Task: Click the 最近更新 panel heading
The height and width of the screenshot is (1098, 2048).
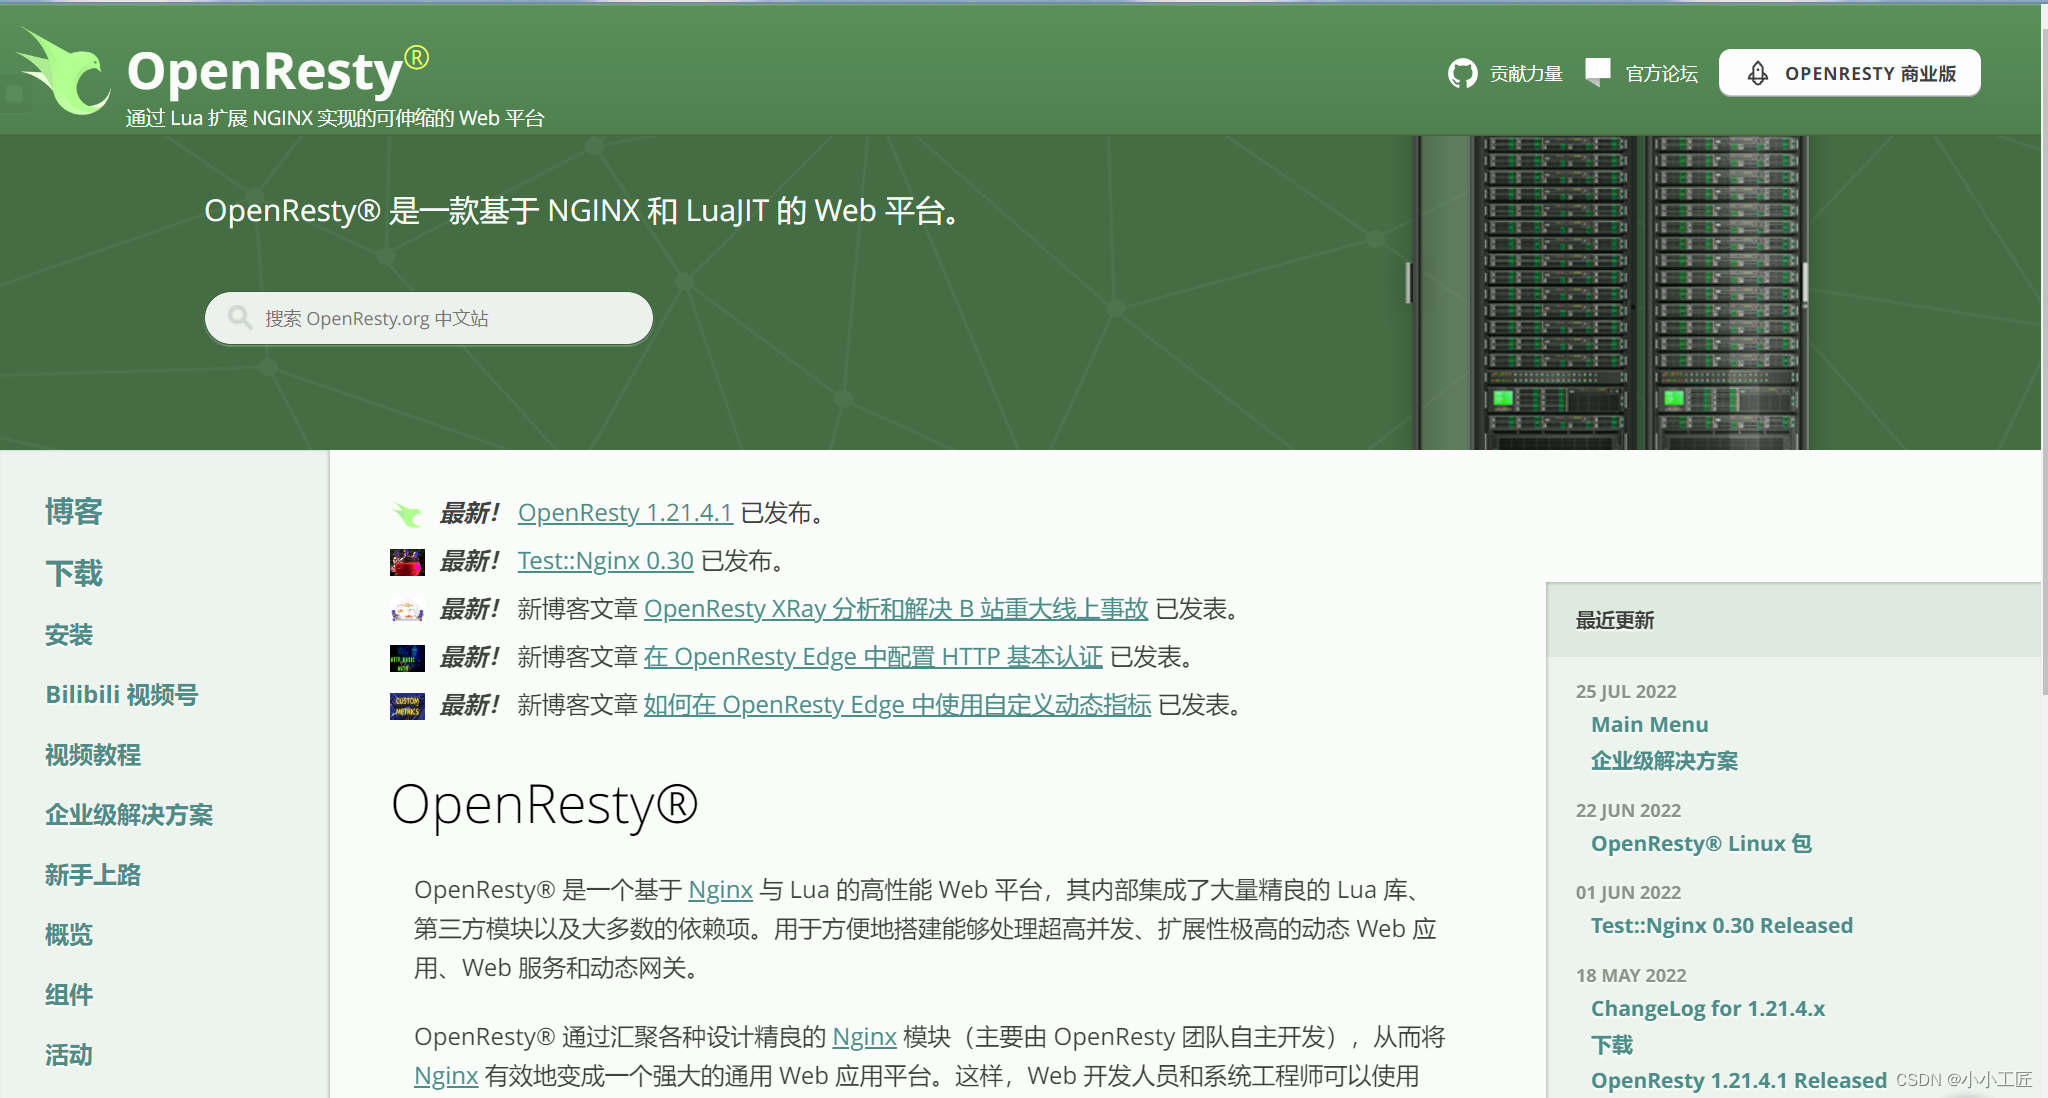Action: 1615,621
